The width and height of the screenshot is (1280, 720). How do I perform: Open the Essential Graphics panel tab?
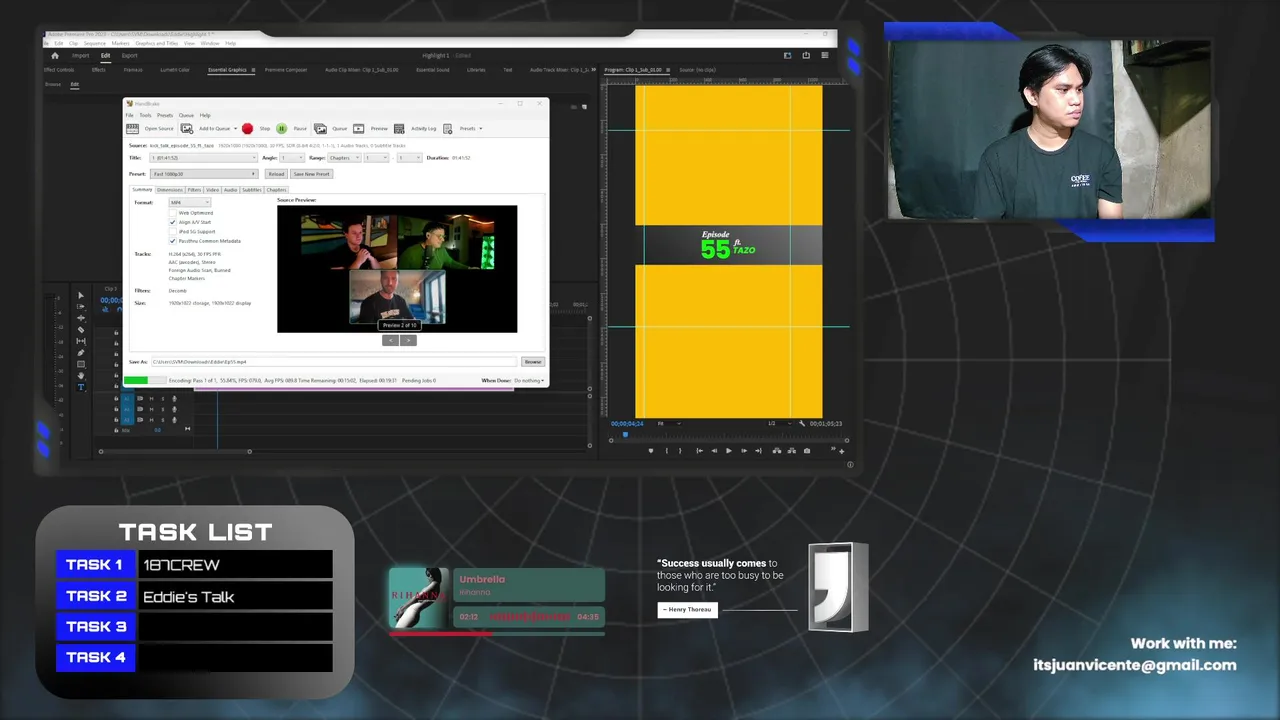pyautogui.click(x=228, y=70)
